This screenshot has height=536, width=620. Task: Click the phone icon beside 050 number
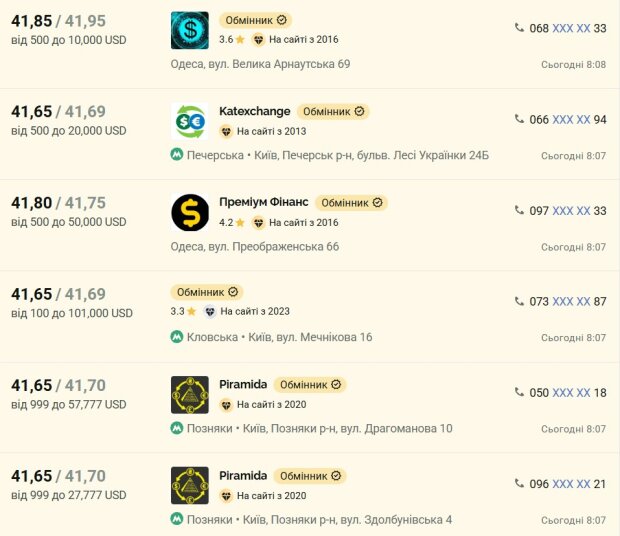(519, 392)
